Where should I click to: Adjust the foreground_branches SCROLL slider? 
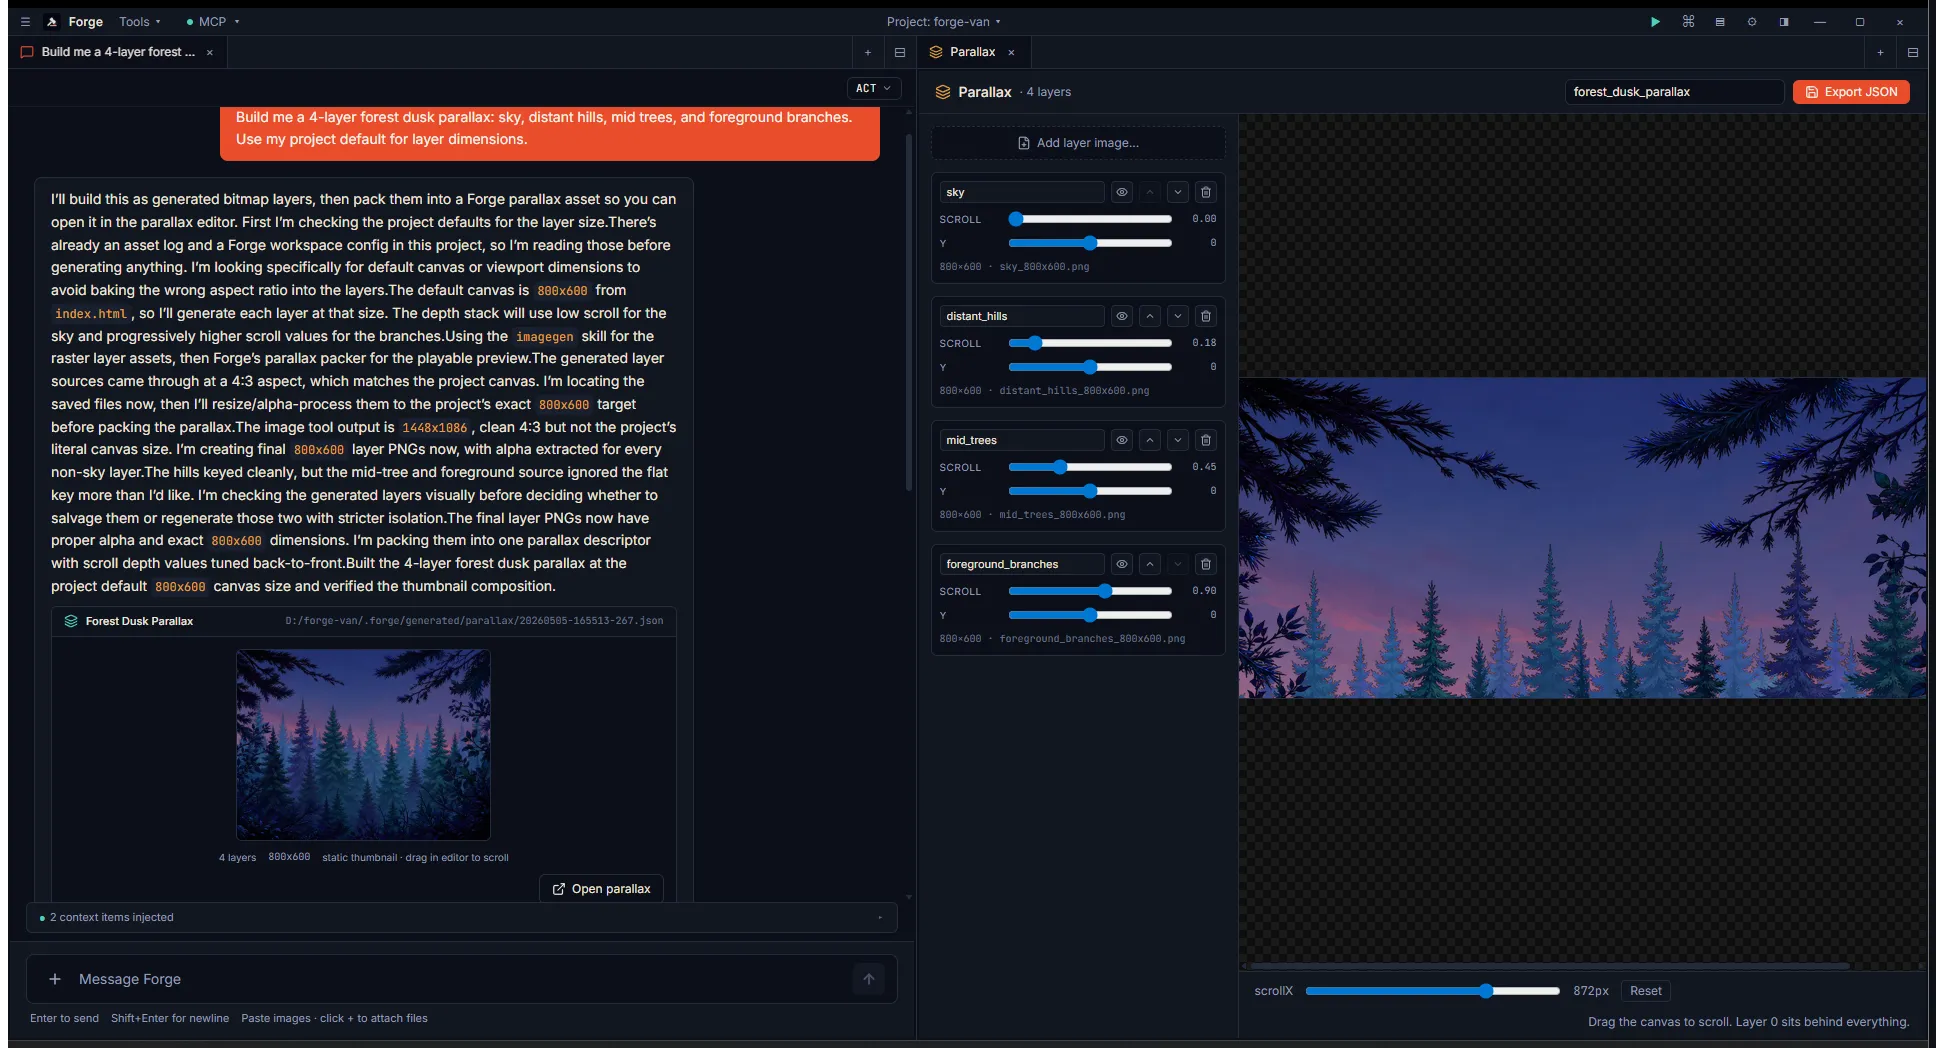(1090, 591)
